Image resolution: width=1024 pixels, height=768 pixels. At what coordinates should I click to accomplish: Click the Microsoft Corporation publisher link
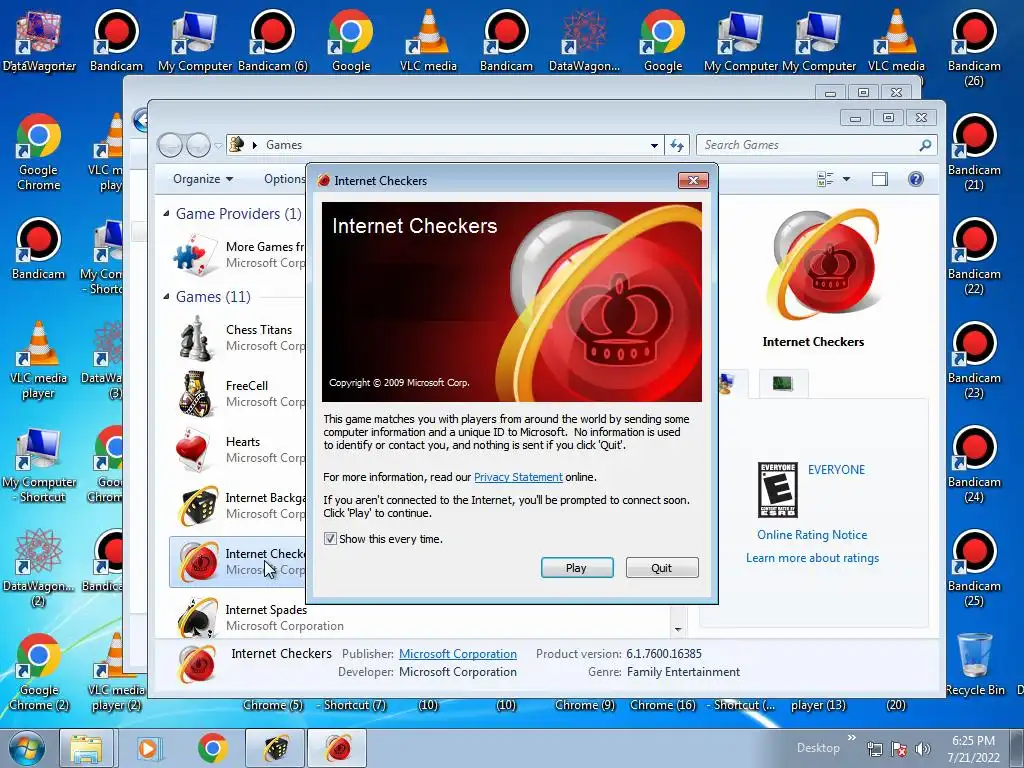458,654
